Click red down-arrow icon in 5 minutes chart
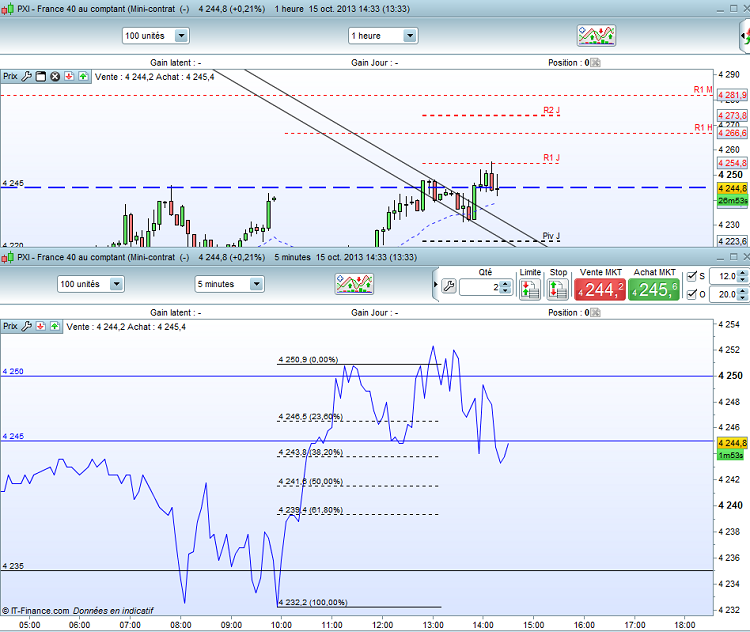This screenshot has width=750, height=632. [x=41, y=326]
